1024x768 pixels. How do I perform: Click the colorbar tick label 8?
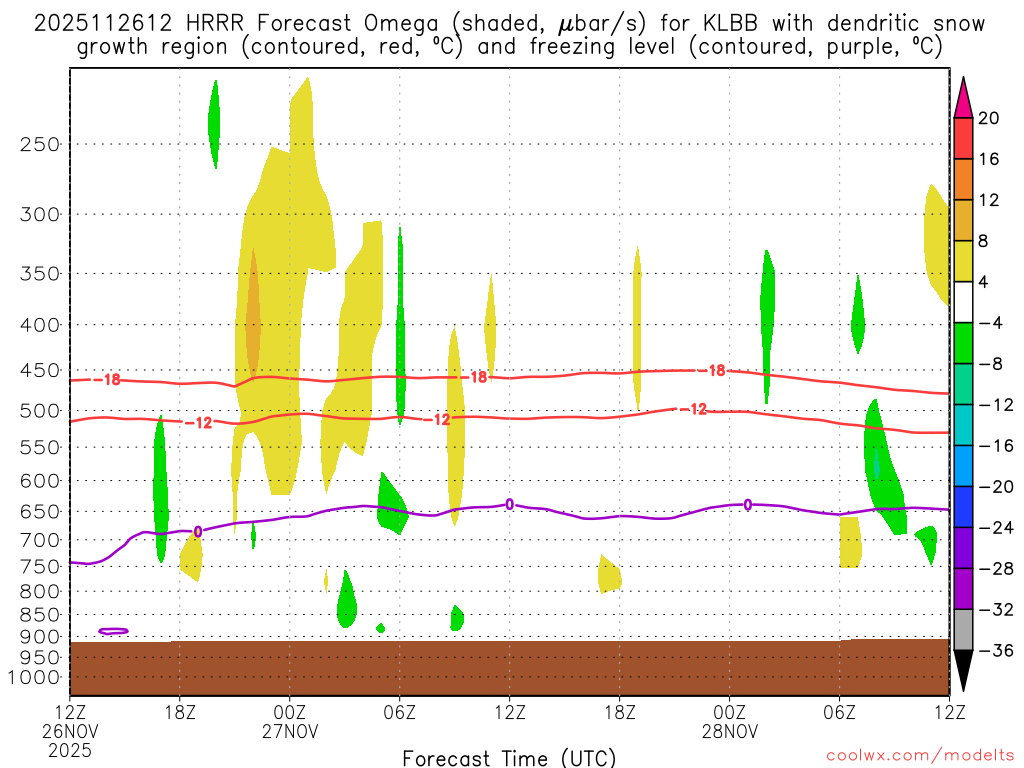click(x=984, y=241)
